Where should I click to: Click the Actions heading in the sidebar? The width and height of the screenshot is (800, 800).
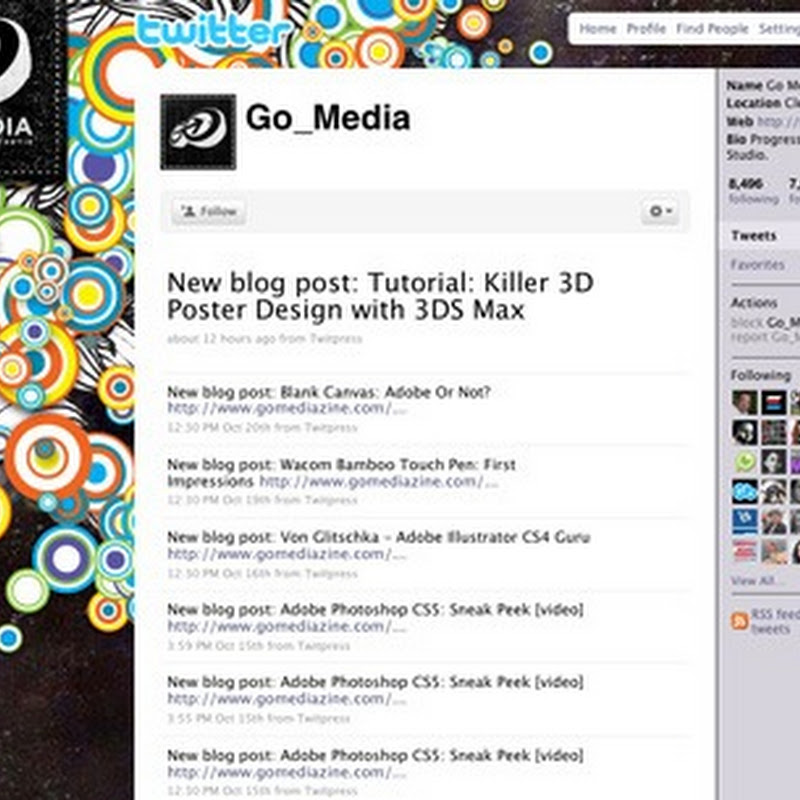pyautogui.click(x=754, y=303)
